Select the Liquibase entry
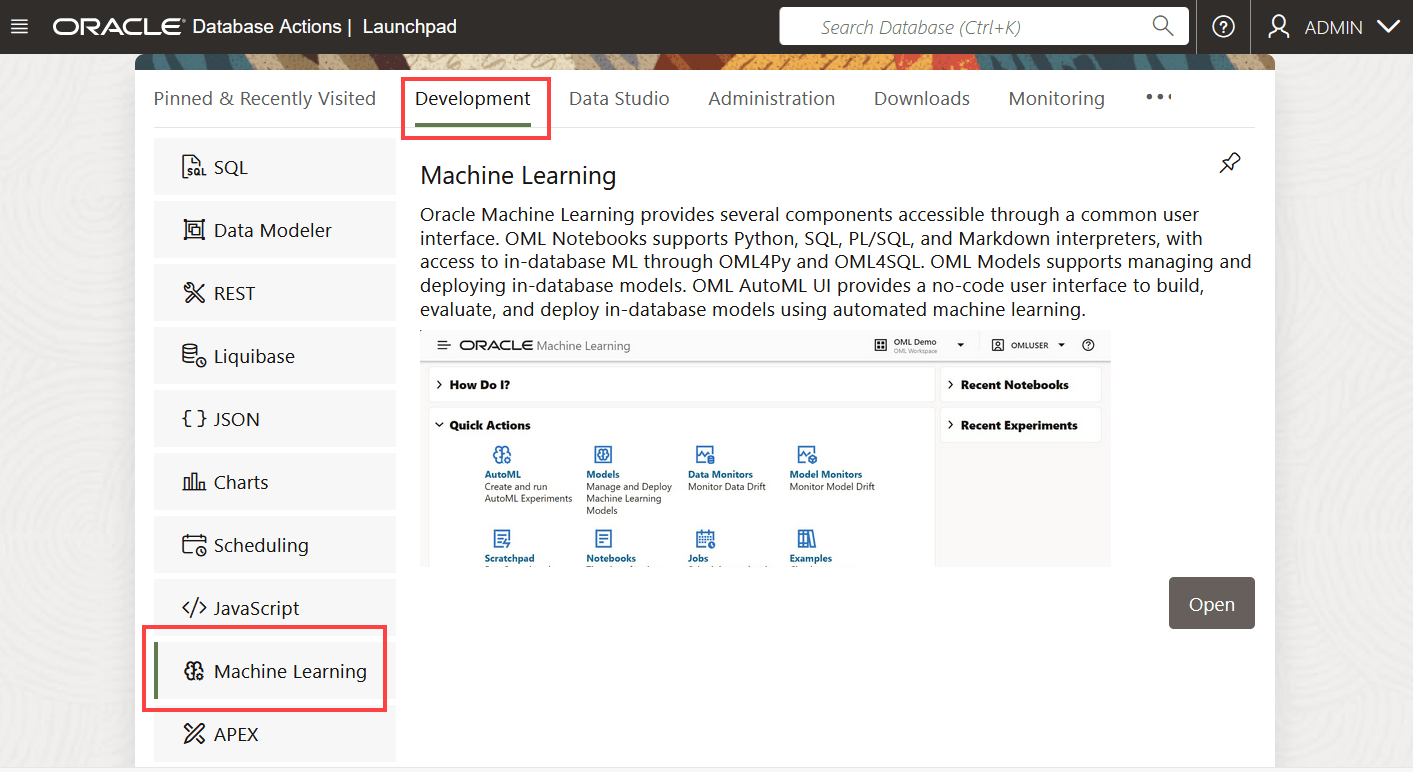 [x=275, y=356]
